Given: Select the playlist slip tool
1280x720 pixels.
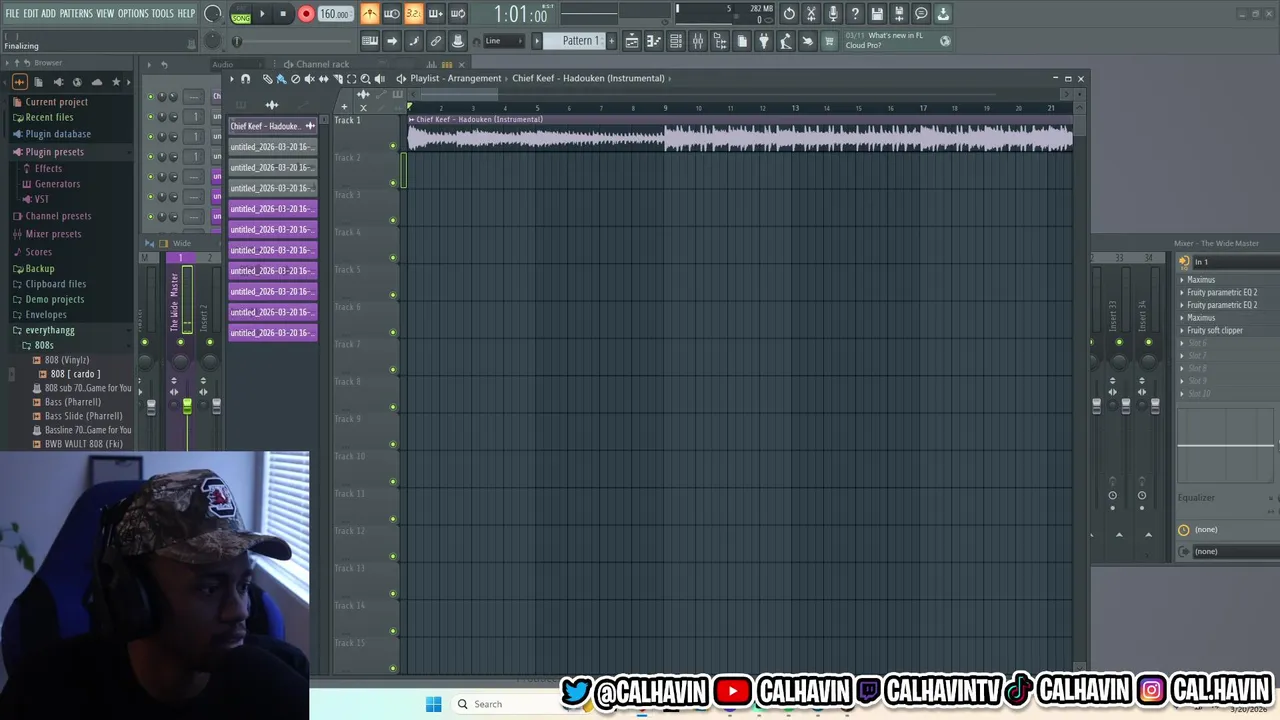Looking at the screenshot, I should [323, 79].
